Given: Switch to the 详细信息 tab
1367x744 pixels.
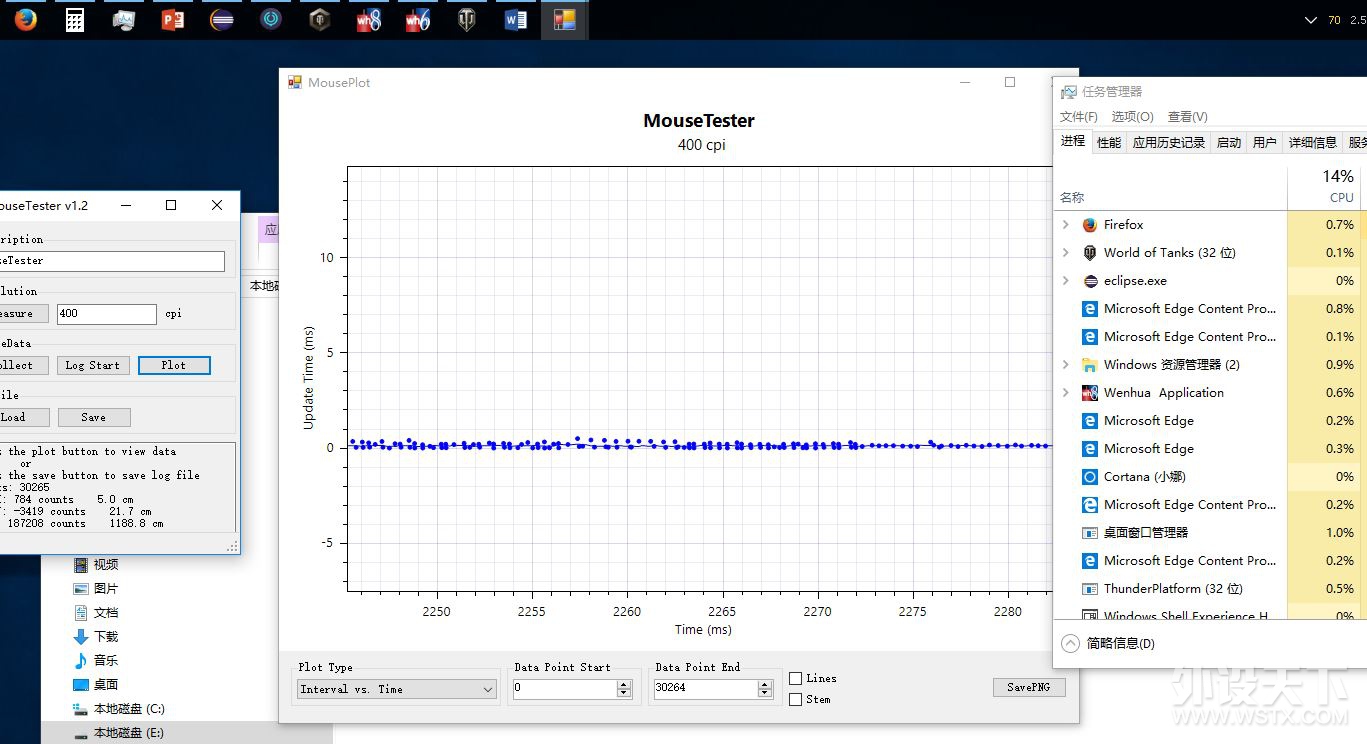Looking at the screenshot, I should pos(1312,142).
